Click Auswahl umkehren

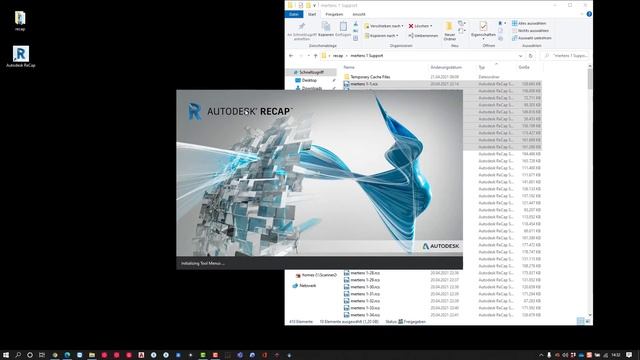pos(531,38)
